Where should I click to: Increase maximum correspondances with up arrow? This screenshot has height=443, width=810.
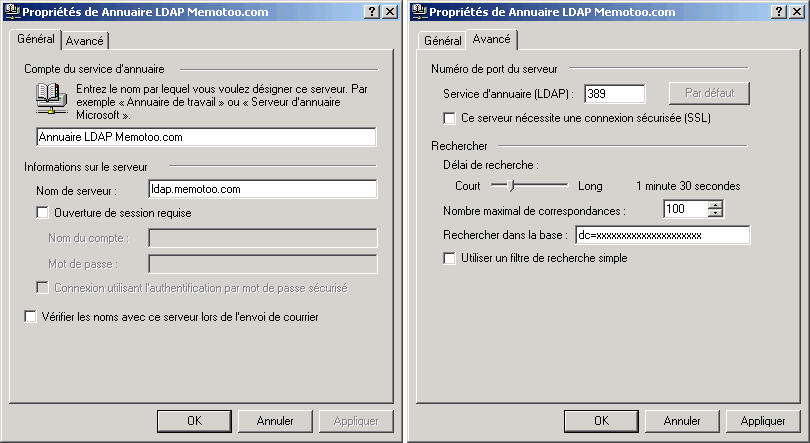715,205
